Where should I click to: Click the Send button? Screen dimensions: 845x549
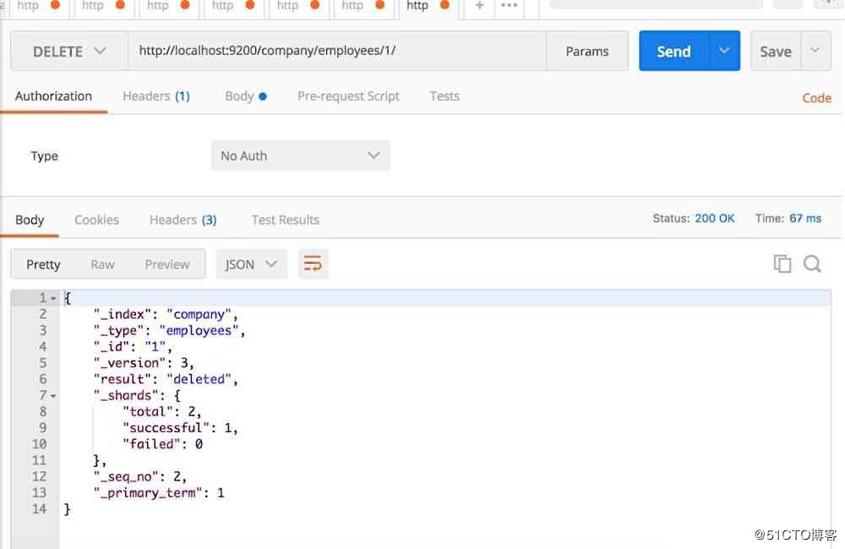click(x=674, y=51)
